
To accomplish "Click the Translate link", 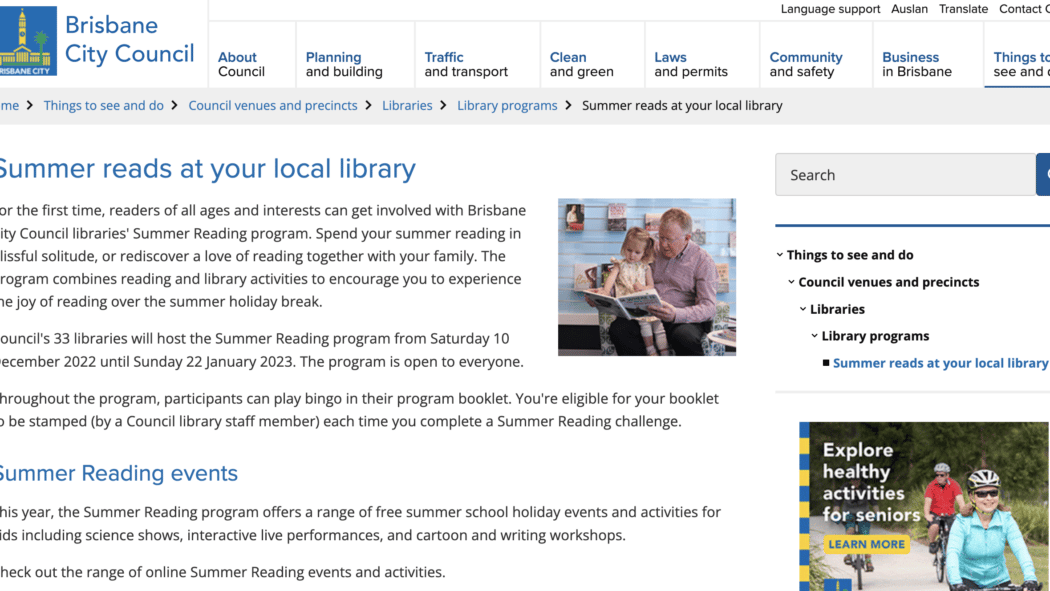I will pyautogui.click(x=963, y=9).
